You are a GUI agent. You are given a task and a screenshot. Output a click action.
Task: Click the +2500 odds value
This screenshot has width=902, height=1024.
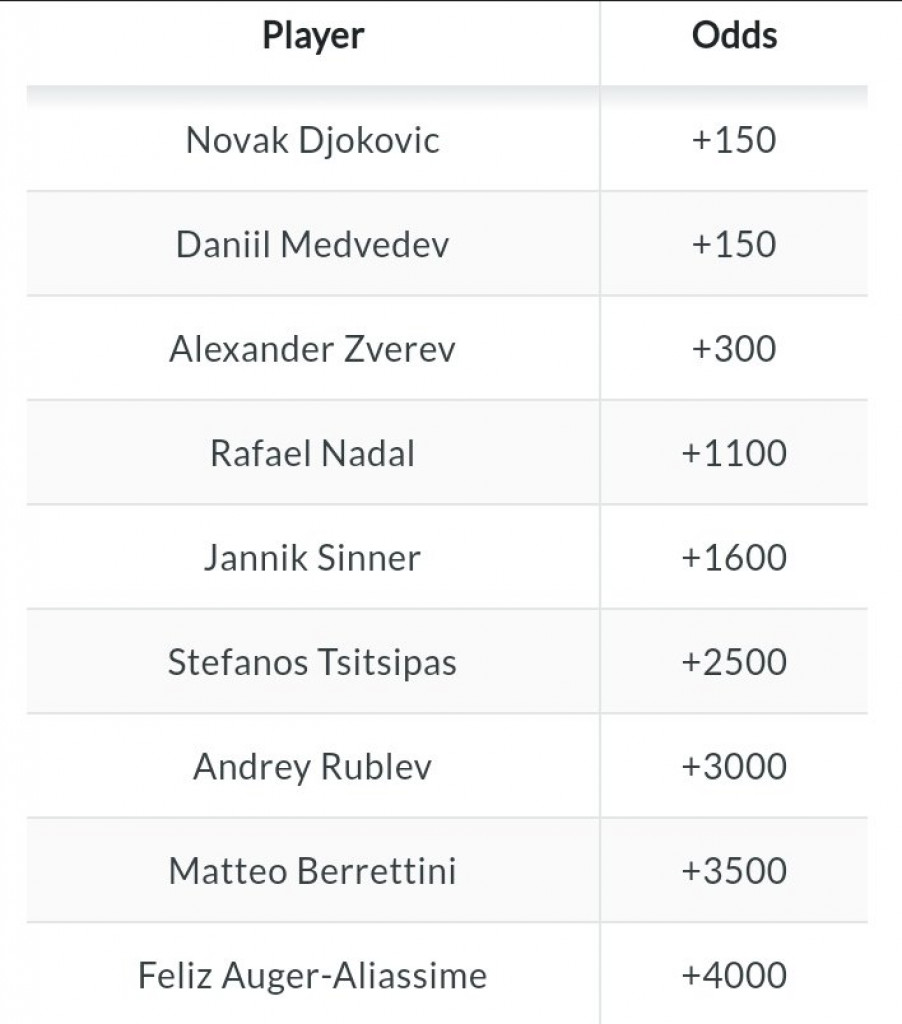click(x=734, y=663)
